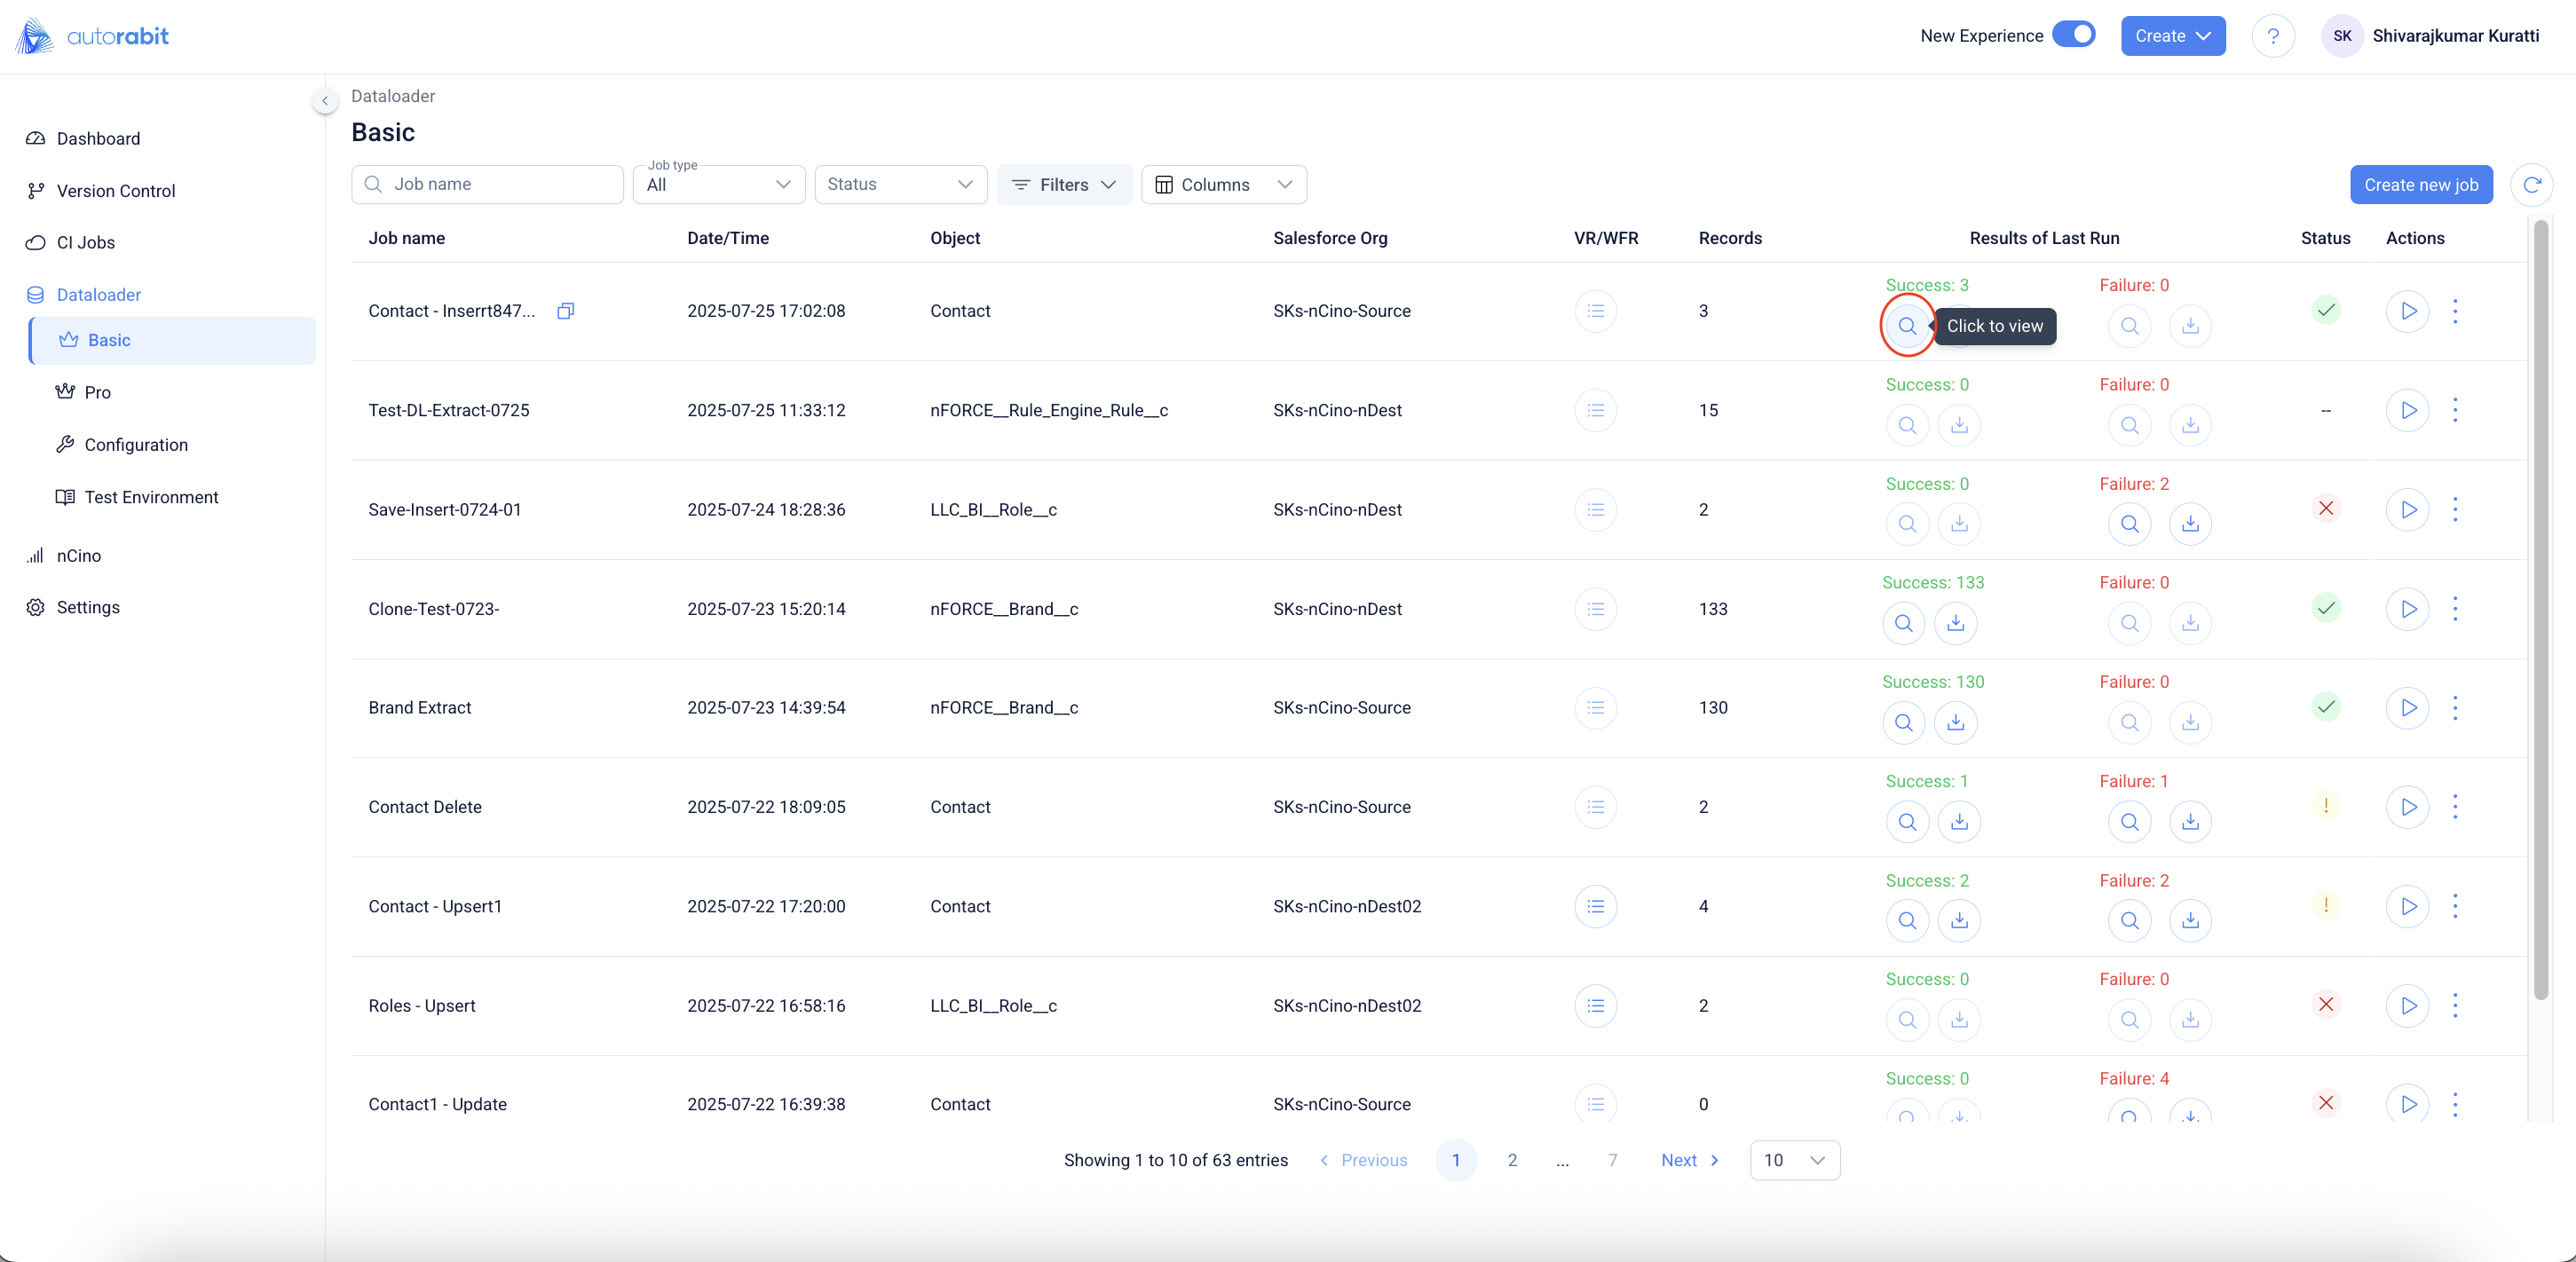Open more actions for Save-Insert-0724-01 job

point(2455,510)
